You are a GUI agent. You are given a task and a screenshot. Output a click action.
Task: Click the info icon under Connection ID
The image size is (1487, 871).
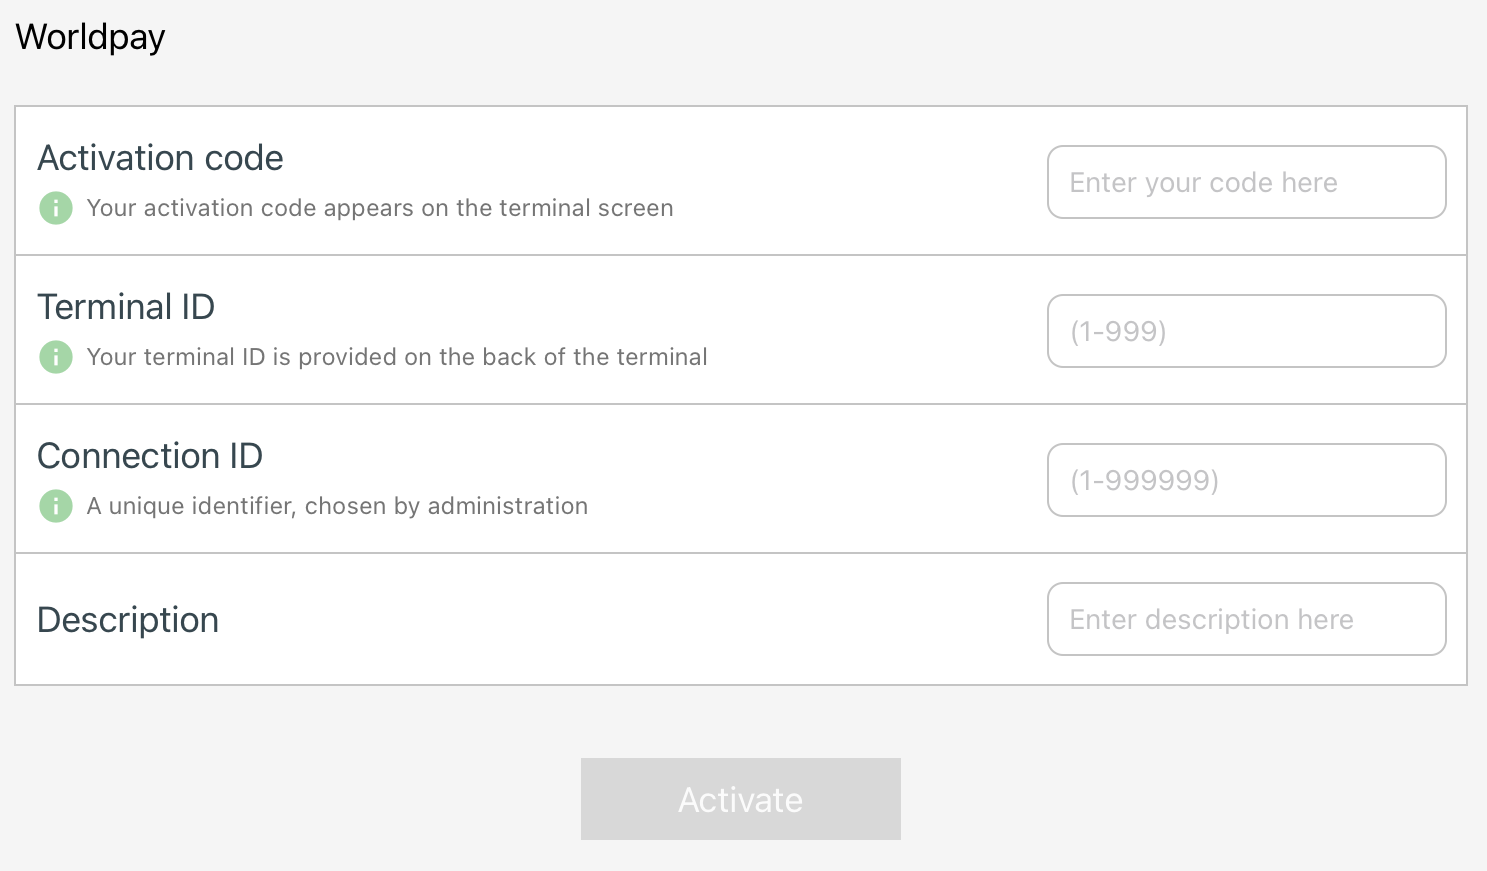[56, 506]
